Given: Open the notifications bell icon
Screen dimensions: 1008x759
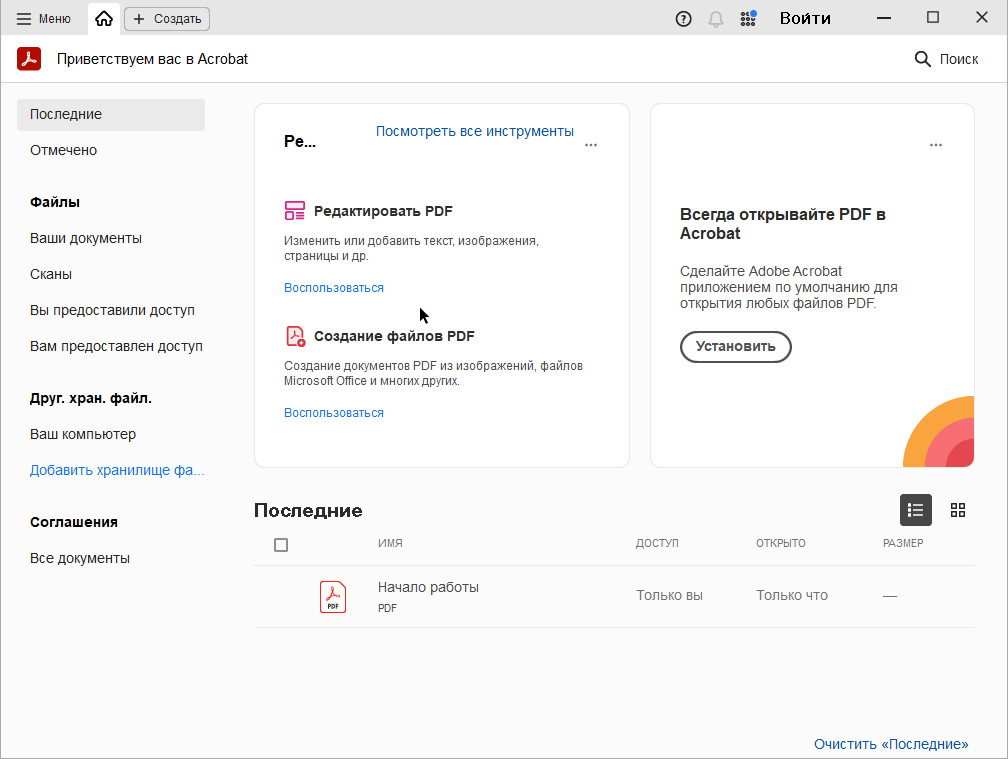Looking at the screenshot, I should pos(716,19).
